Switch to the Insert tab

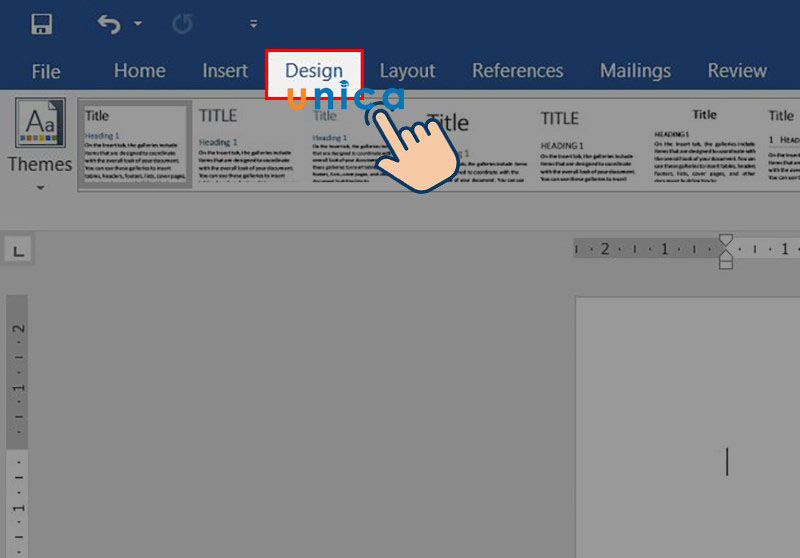pos(225,71)
